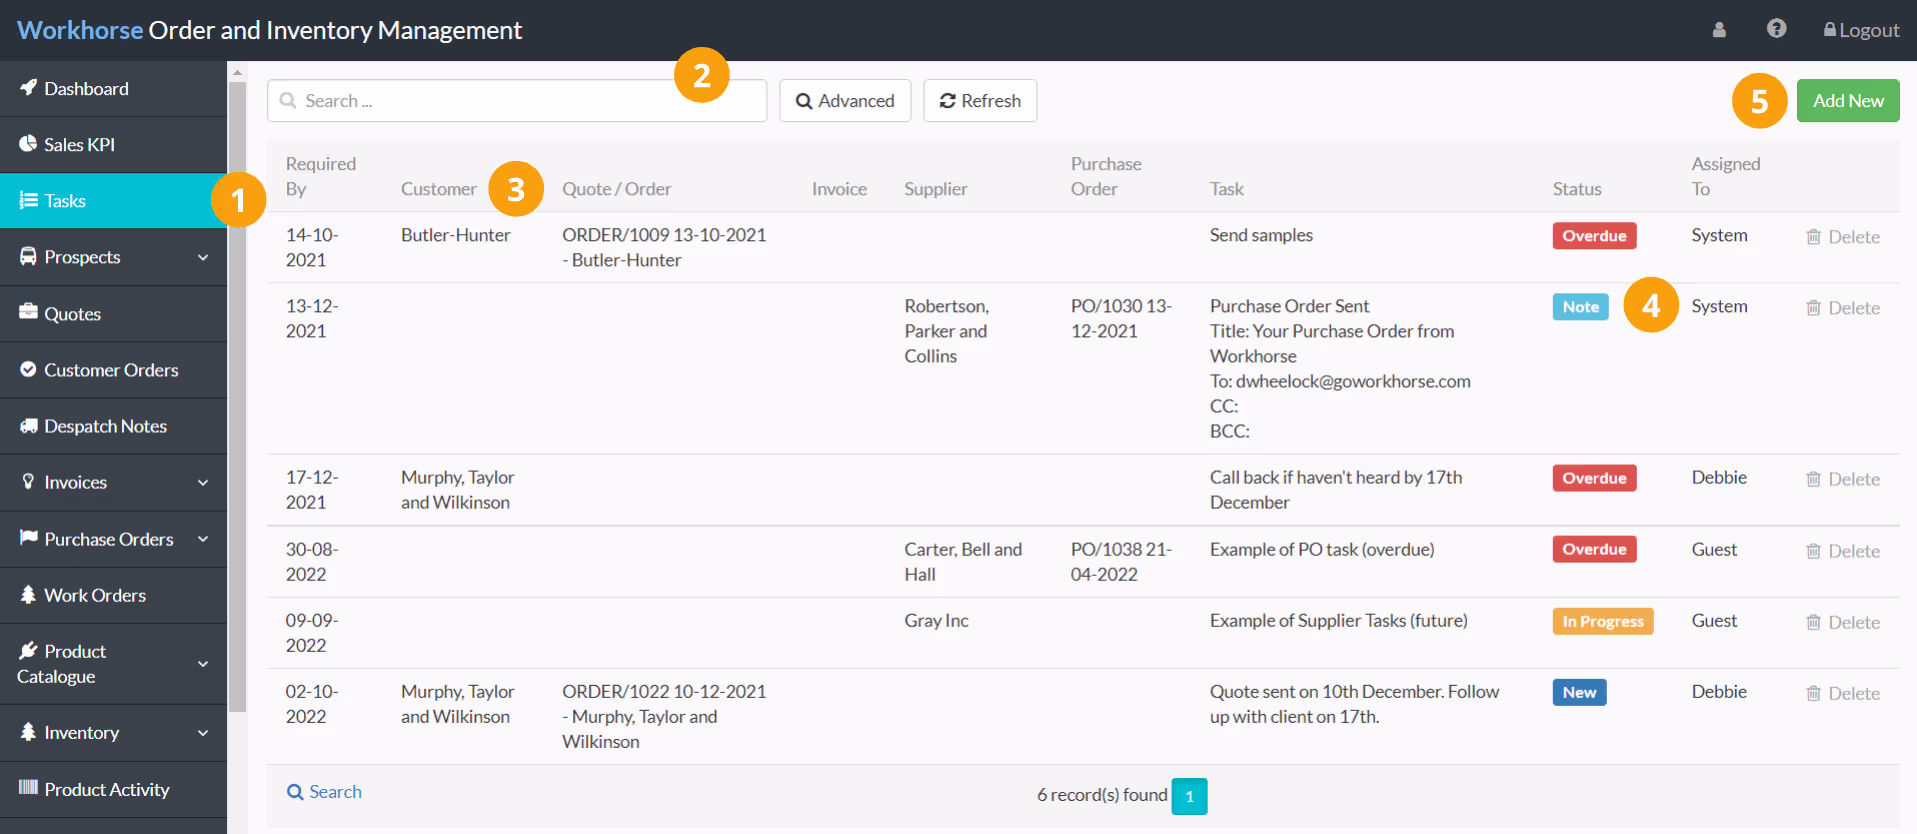Click Butler-Hunter customer cell

(x=455, y=235)
